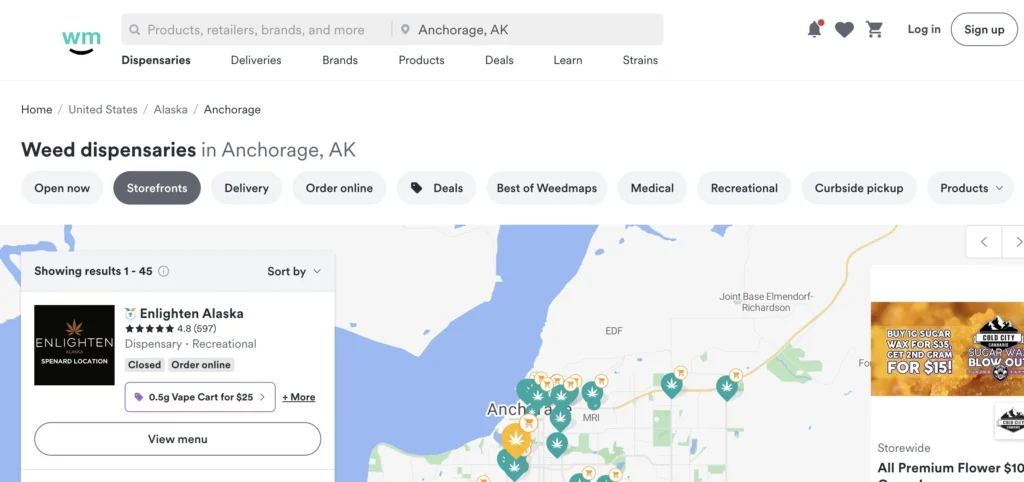Expand the Products filter dropdown
Viewport: 1024px width, 482px height.
(970, 188)
